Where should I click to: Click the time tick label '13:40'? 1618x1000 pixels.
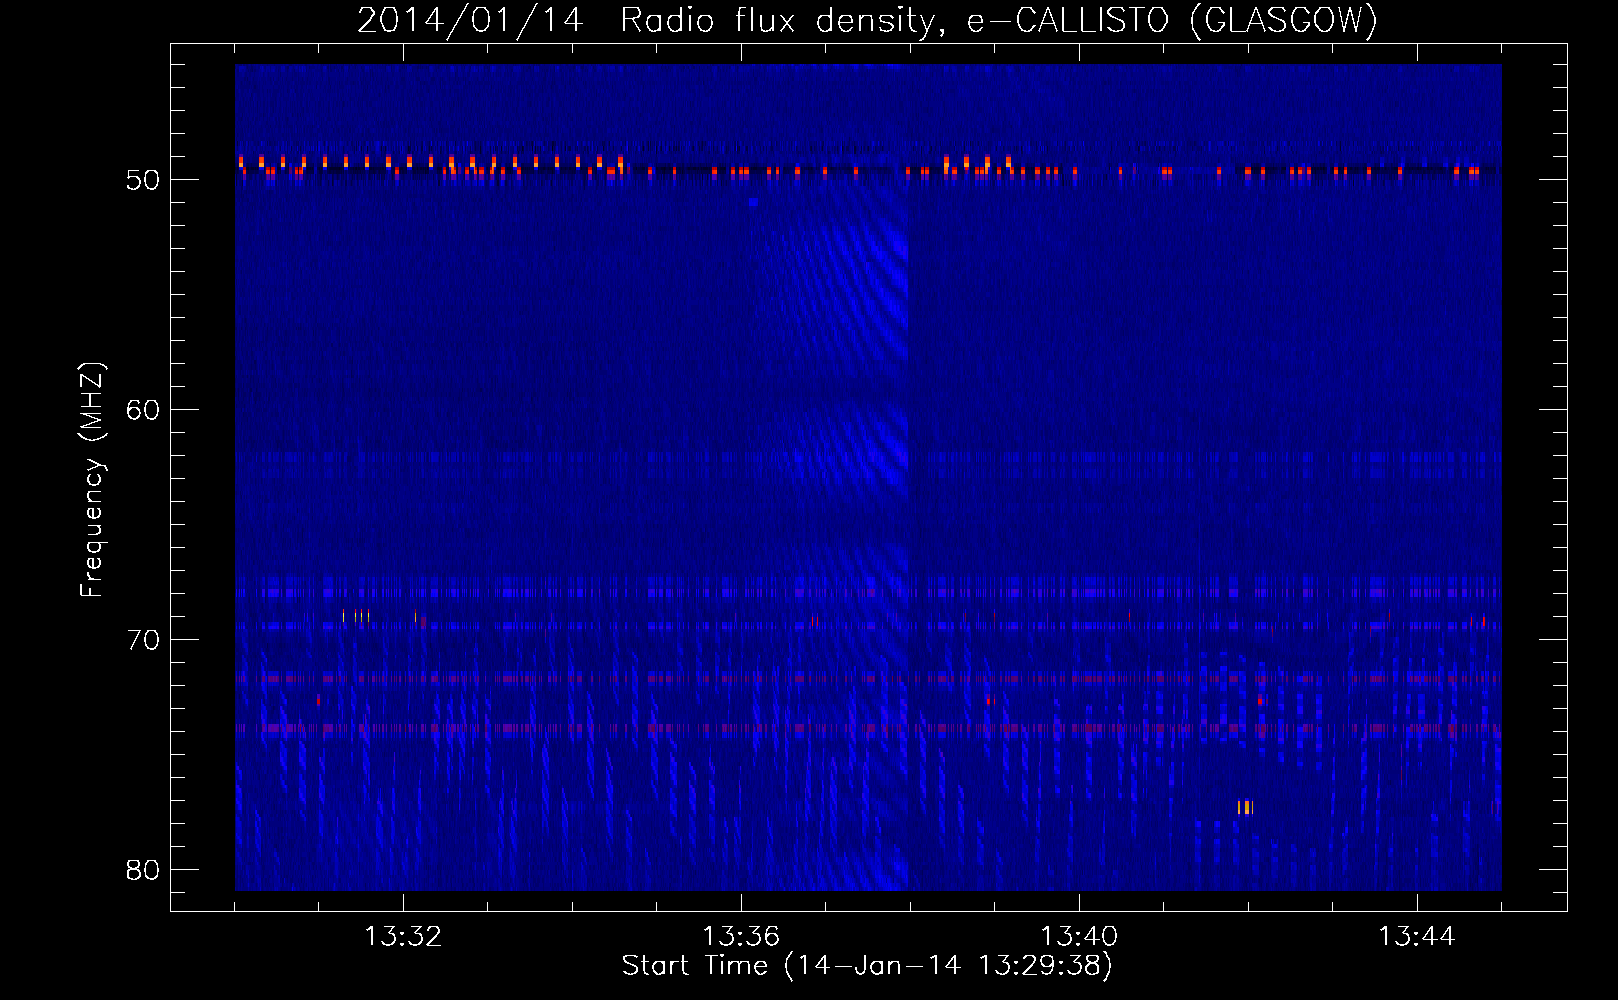coord(1079,937)
